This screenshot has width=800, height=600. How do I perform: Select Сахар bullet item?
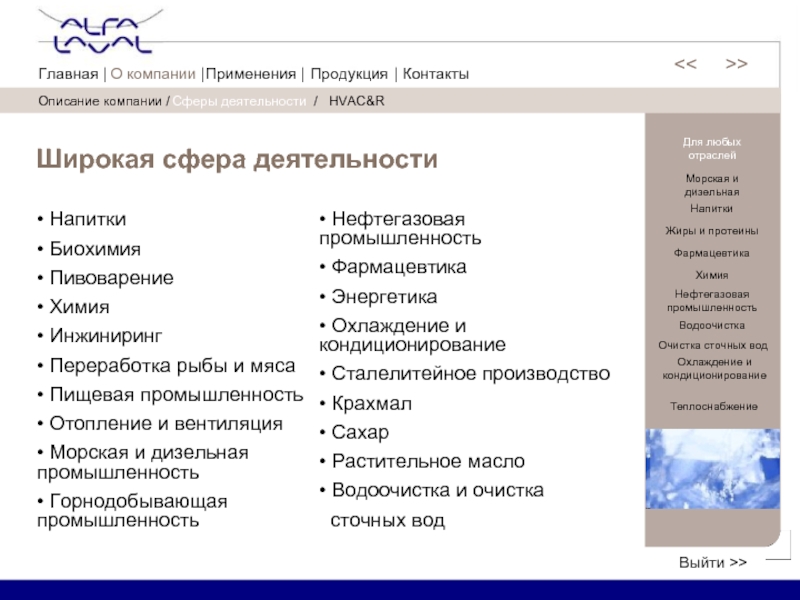pos(354,432)
